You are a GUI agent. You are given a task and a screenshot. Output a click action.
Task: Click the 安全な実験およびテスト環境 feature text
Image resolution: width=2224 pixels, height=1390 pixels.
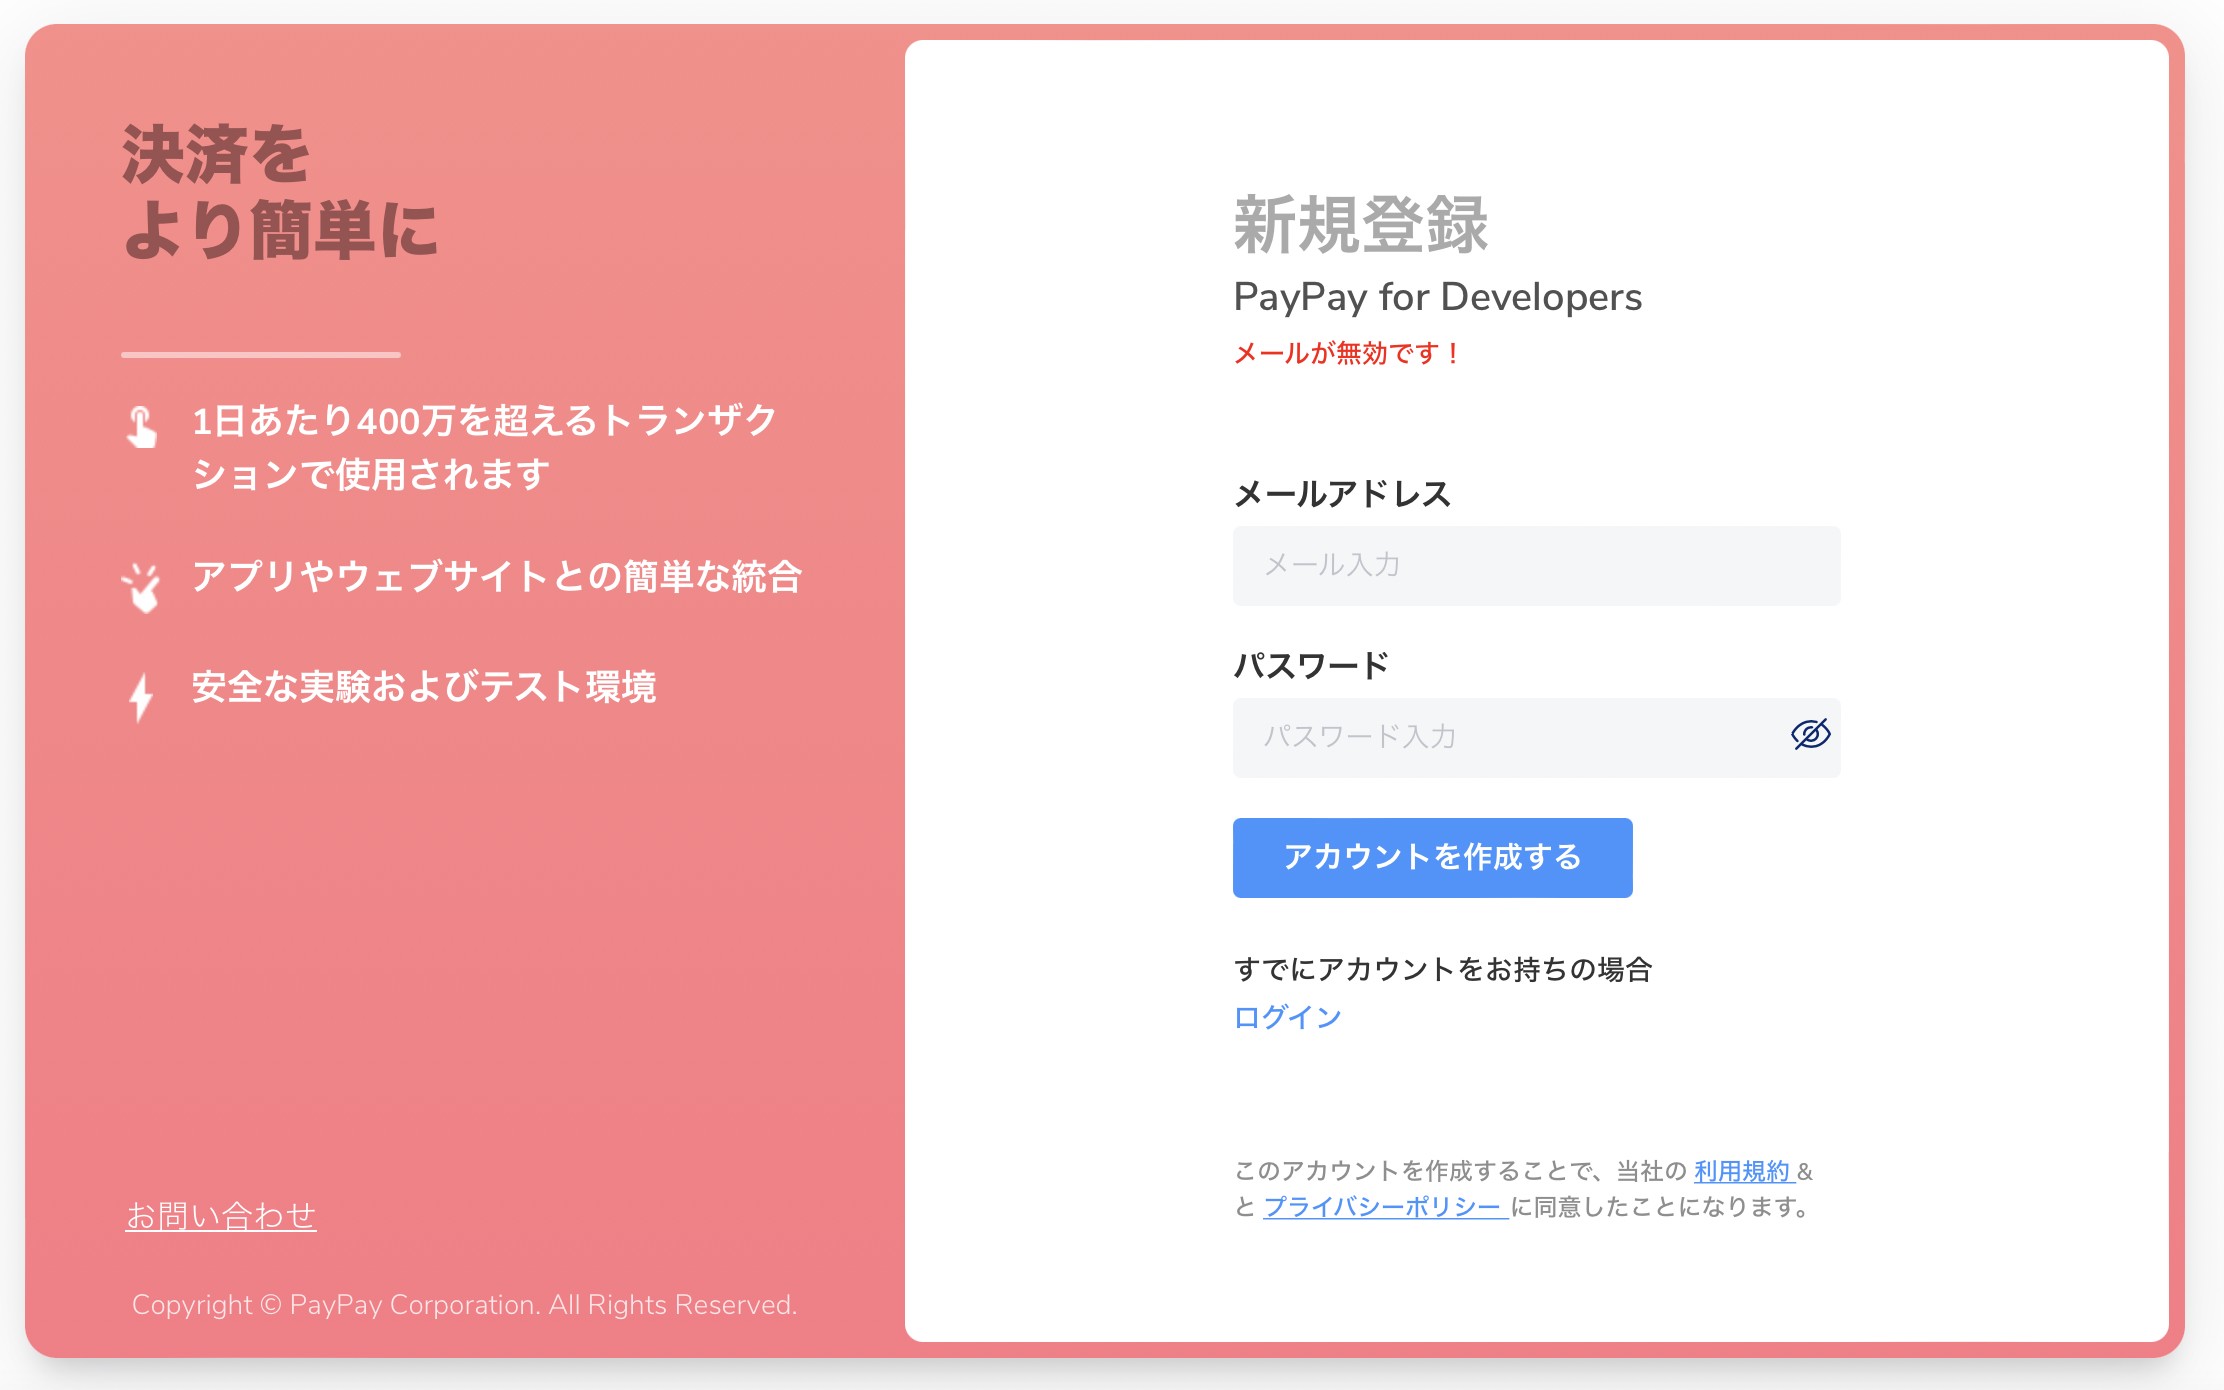point(424,687)
